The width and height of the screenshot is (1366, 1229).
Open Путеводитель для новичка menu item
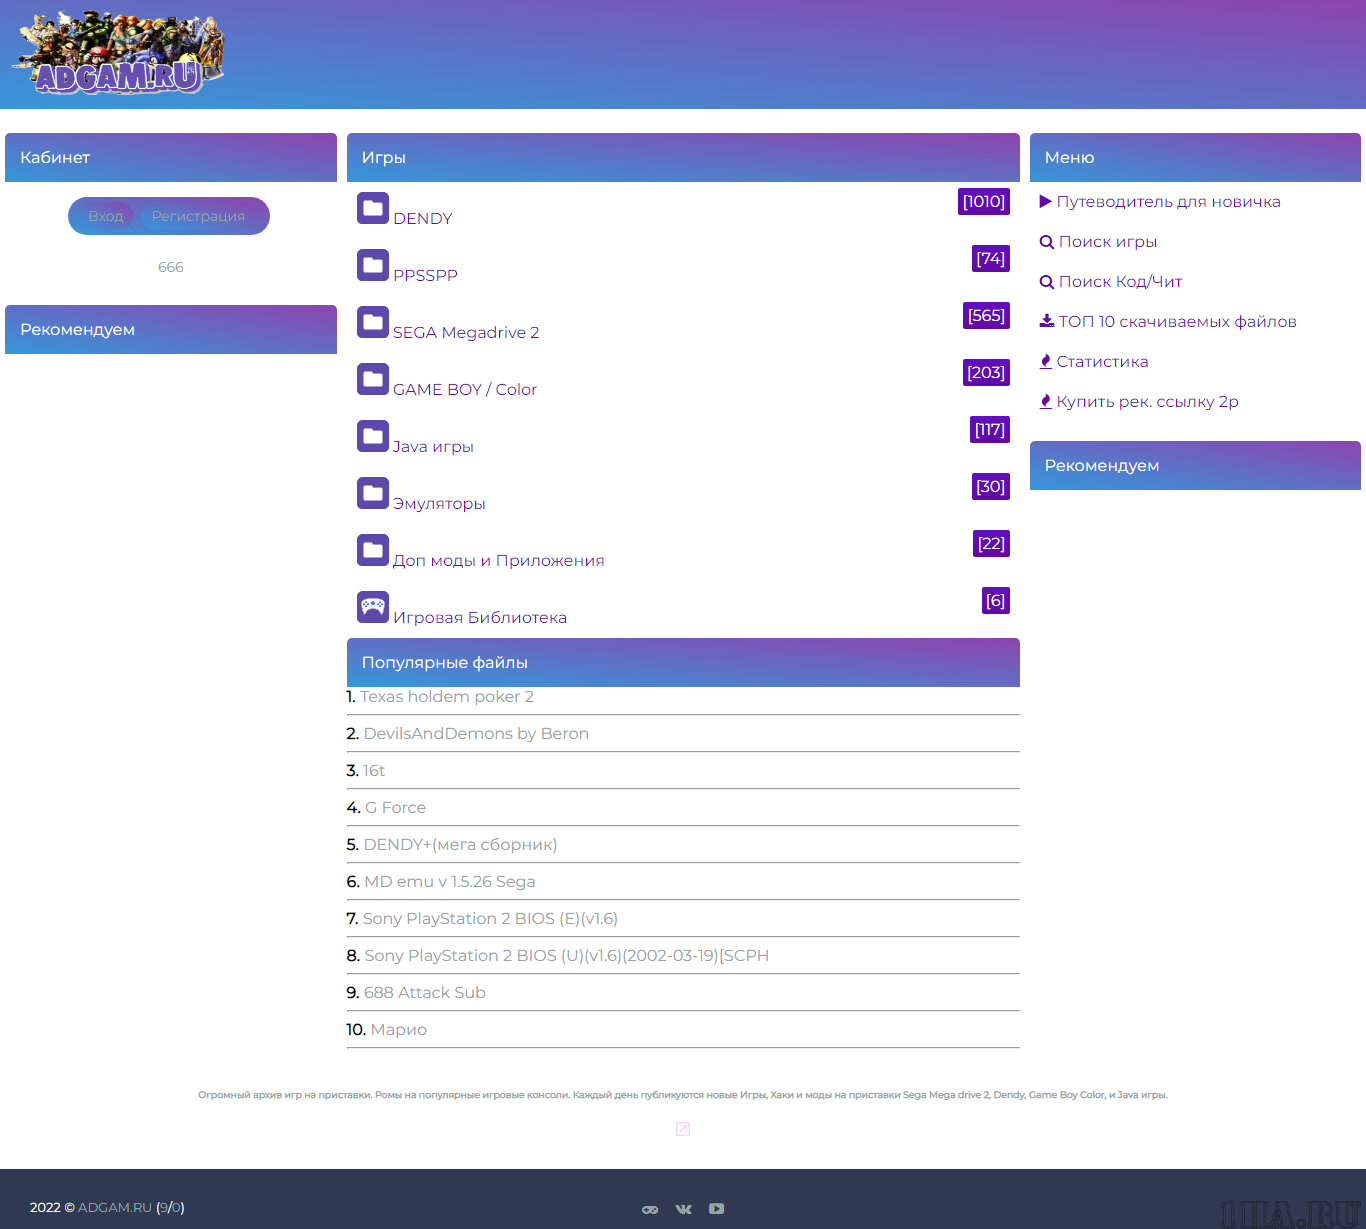point(1167,202)
